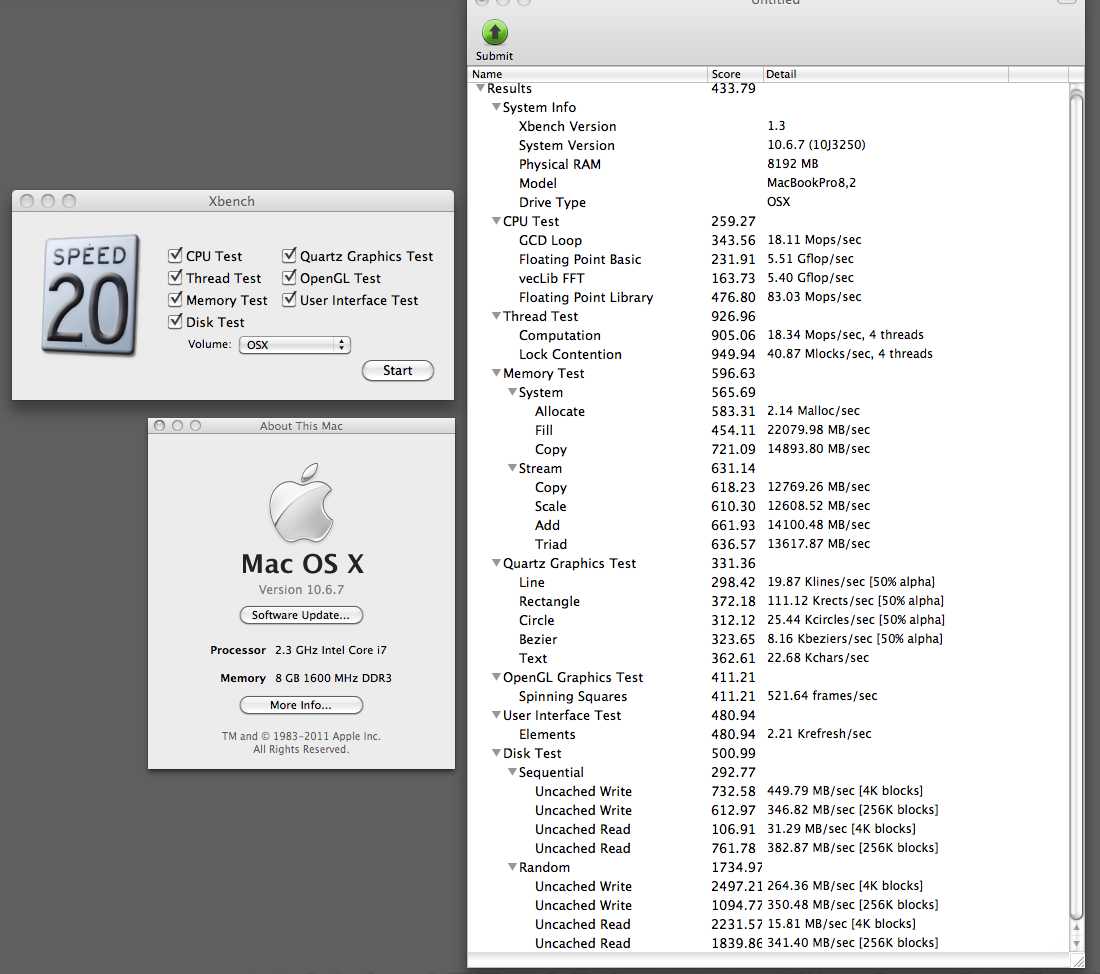The width and height of the screenshot is (1100, 974).
Task: Collapse the OpenGL Graphics Test section
Action: pyautogui.click(x=497, y=677)
